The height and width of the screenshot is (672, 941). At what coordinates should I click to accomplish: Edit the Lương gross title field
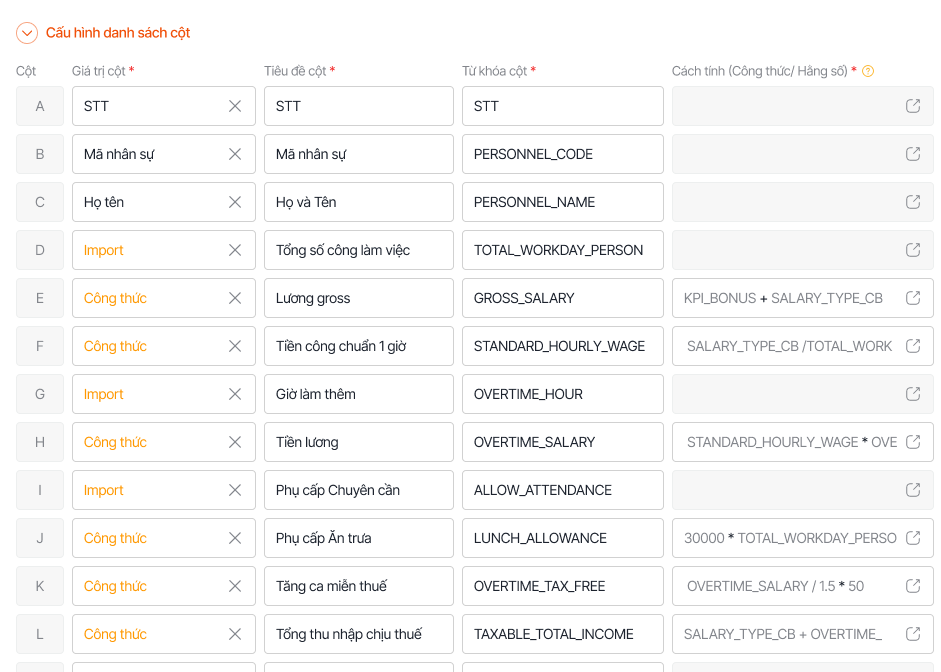click(358, 298)
